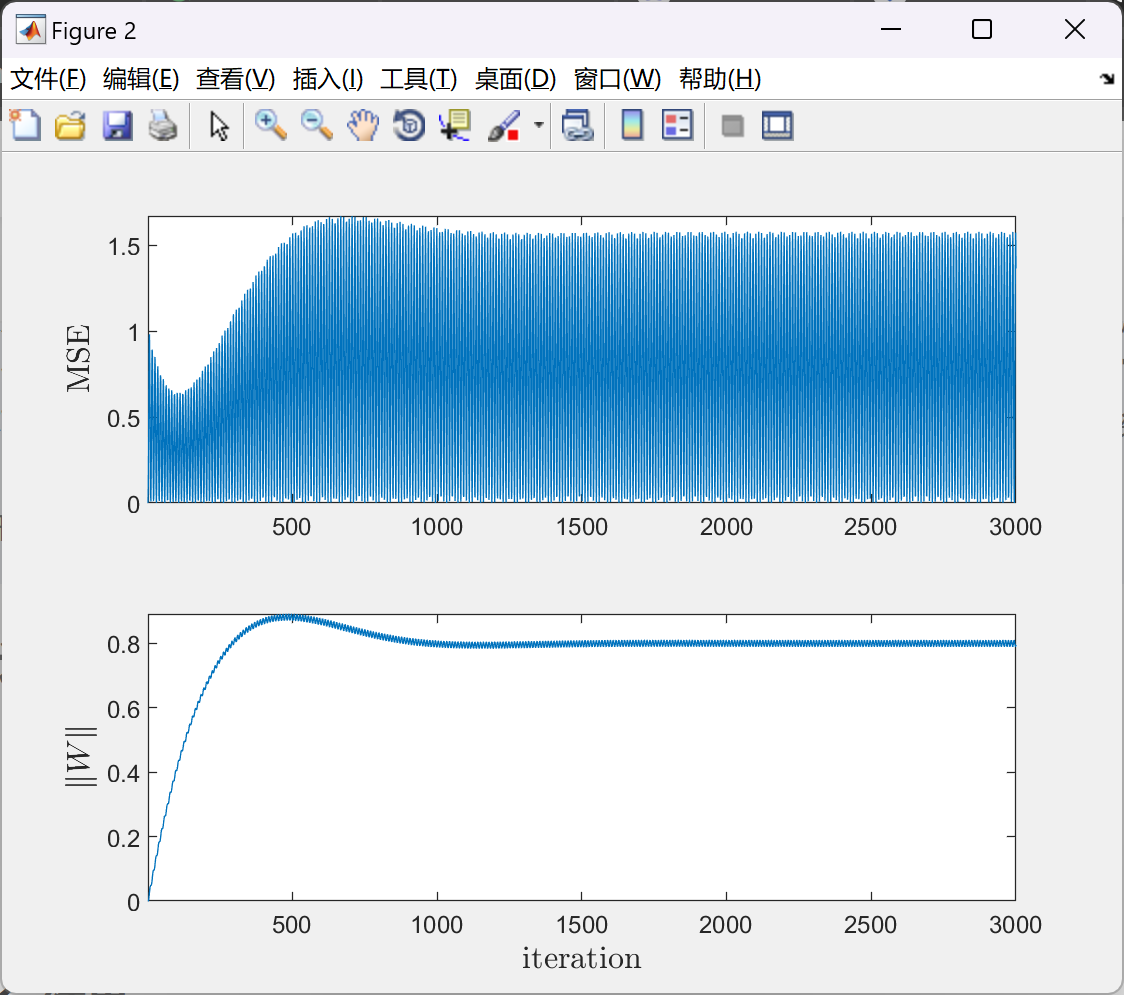
Task: Close the Figure 2 window
Action: click(1075, 29)
